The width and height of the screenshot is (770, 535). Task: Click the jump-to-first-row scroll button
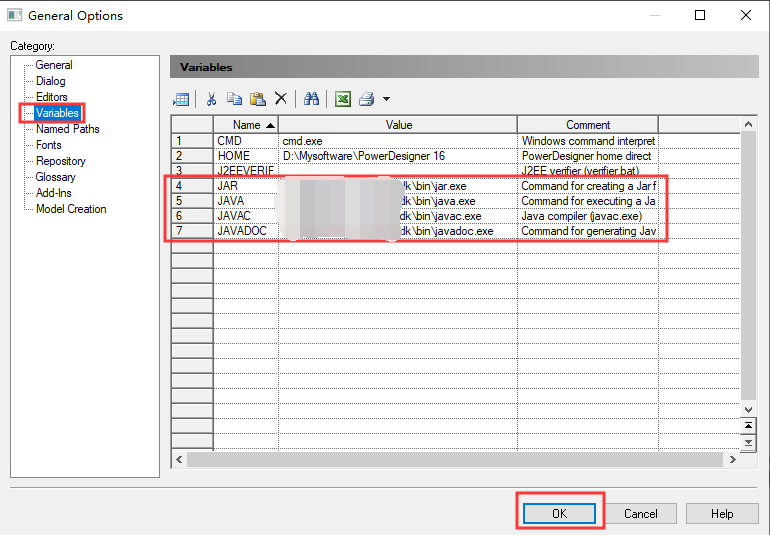pos(748,425)
